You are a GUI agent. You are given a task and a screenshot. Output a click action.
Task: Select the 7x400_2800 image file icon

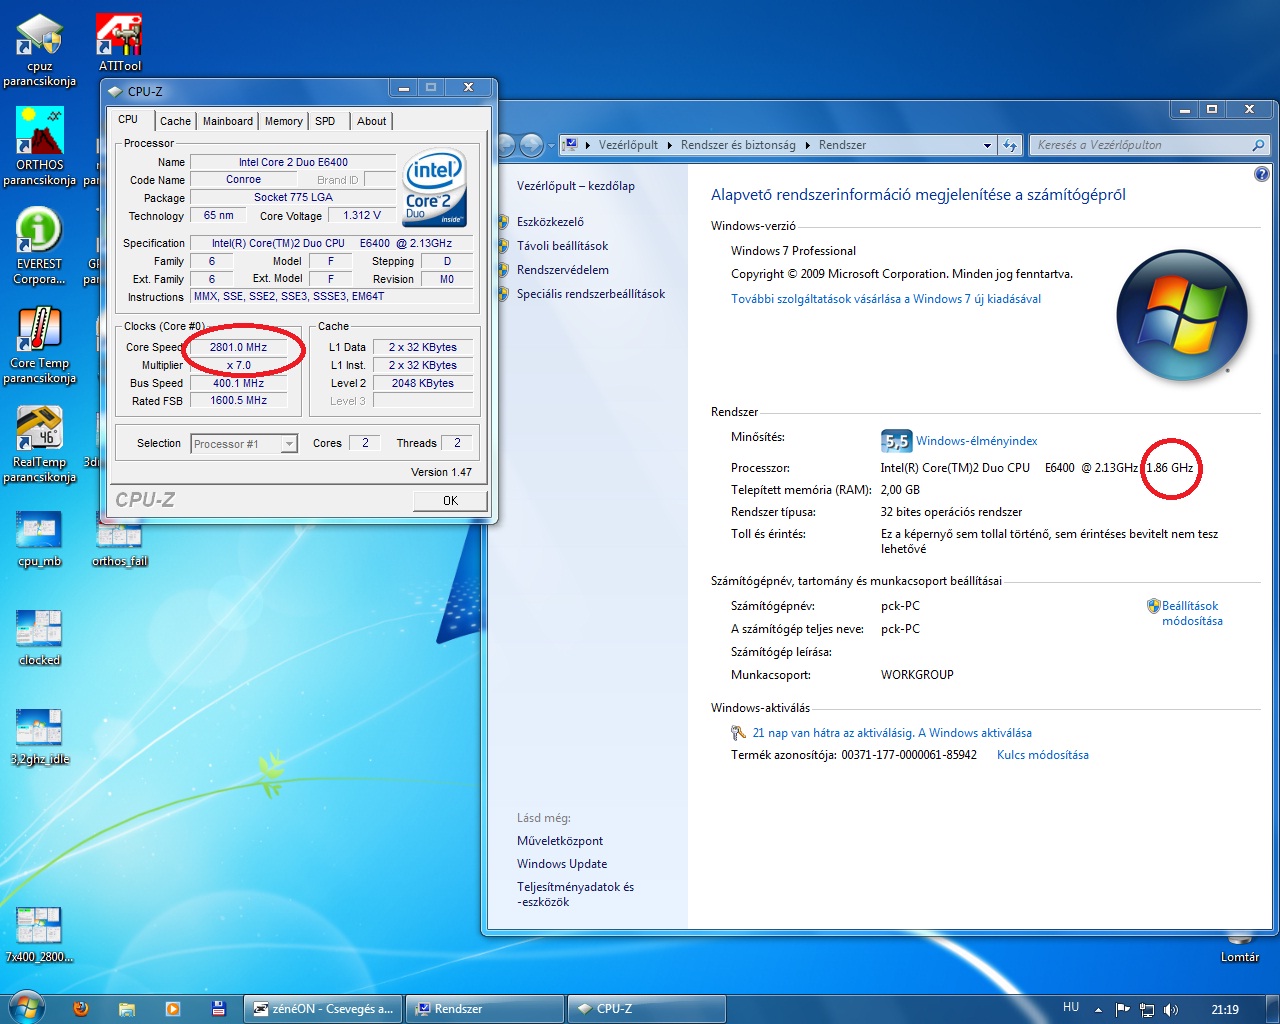[40, 935]
